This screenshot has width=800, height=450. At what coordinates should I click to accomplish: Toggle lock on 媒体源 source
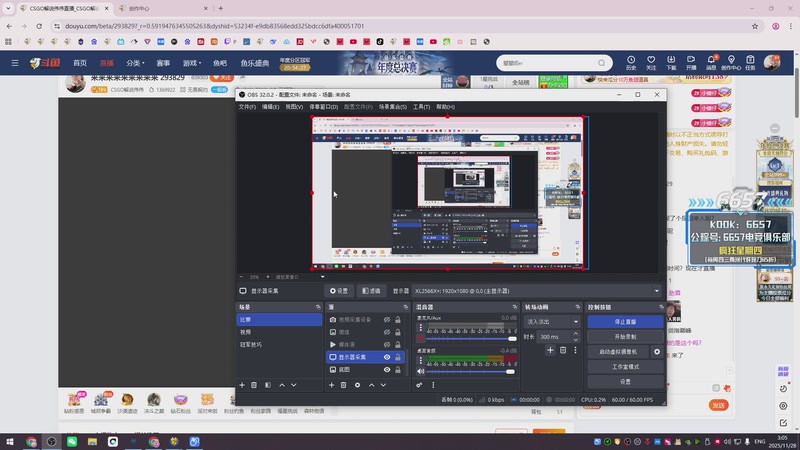398,345
